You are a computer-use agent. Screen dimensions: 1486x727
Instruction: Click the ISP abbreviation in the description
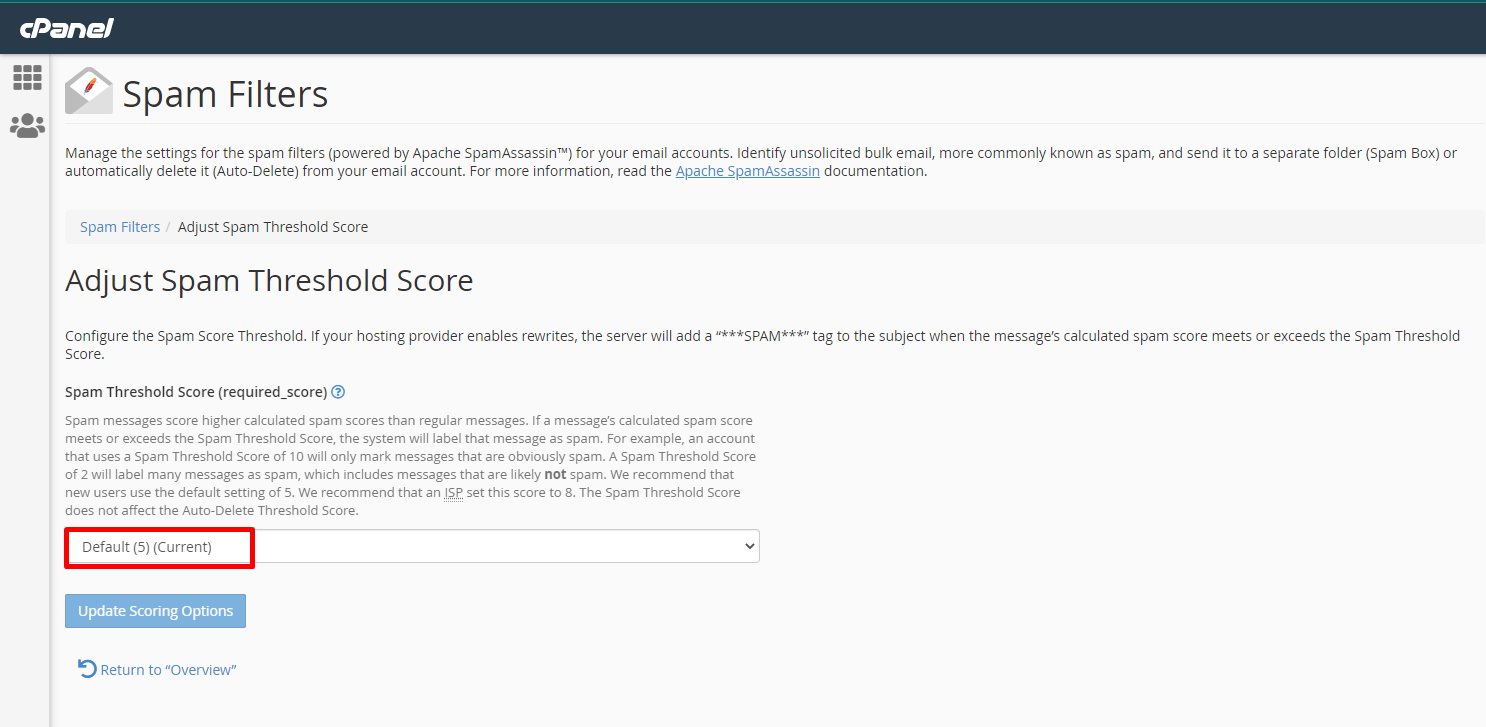(x=453, y=493)
